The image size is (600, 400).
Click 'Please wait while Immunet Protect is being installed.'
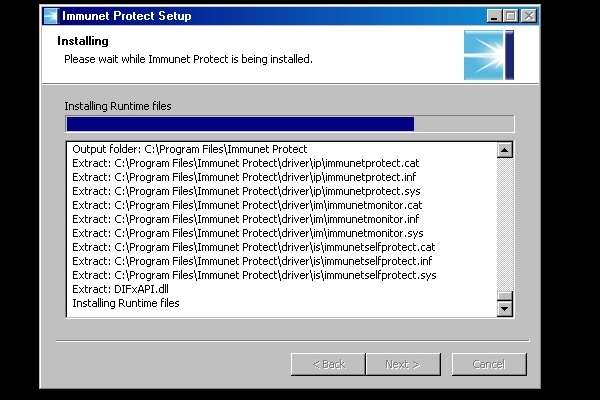(188, 59)
